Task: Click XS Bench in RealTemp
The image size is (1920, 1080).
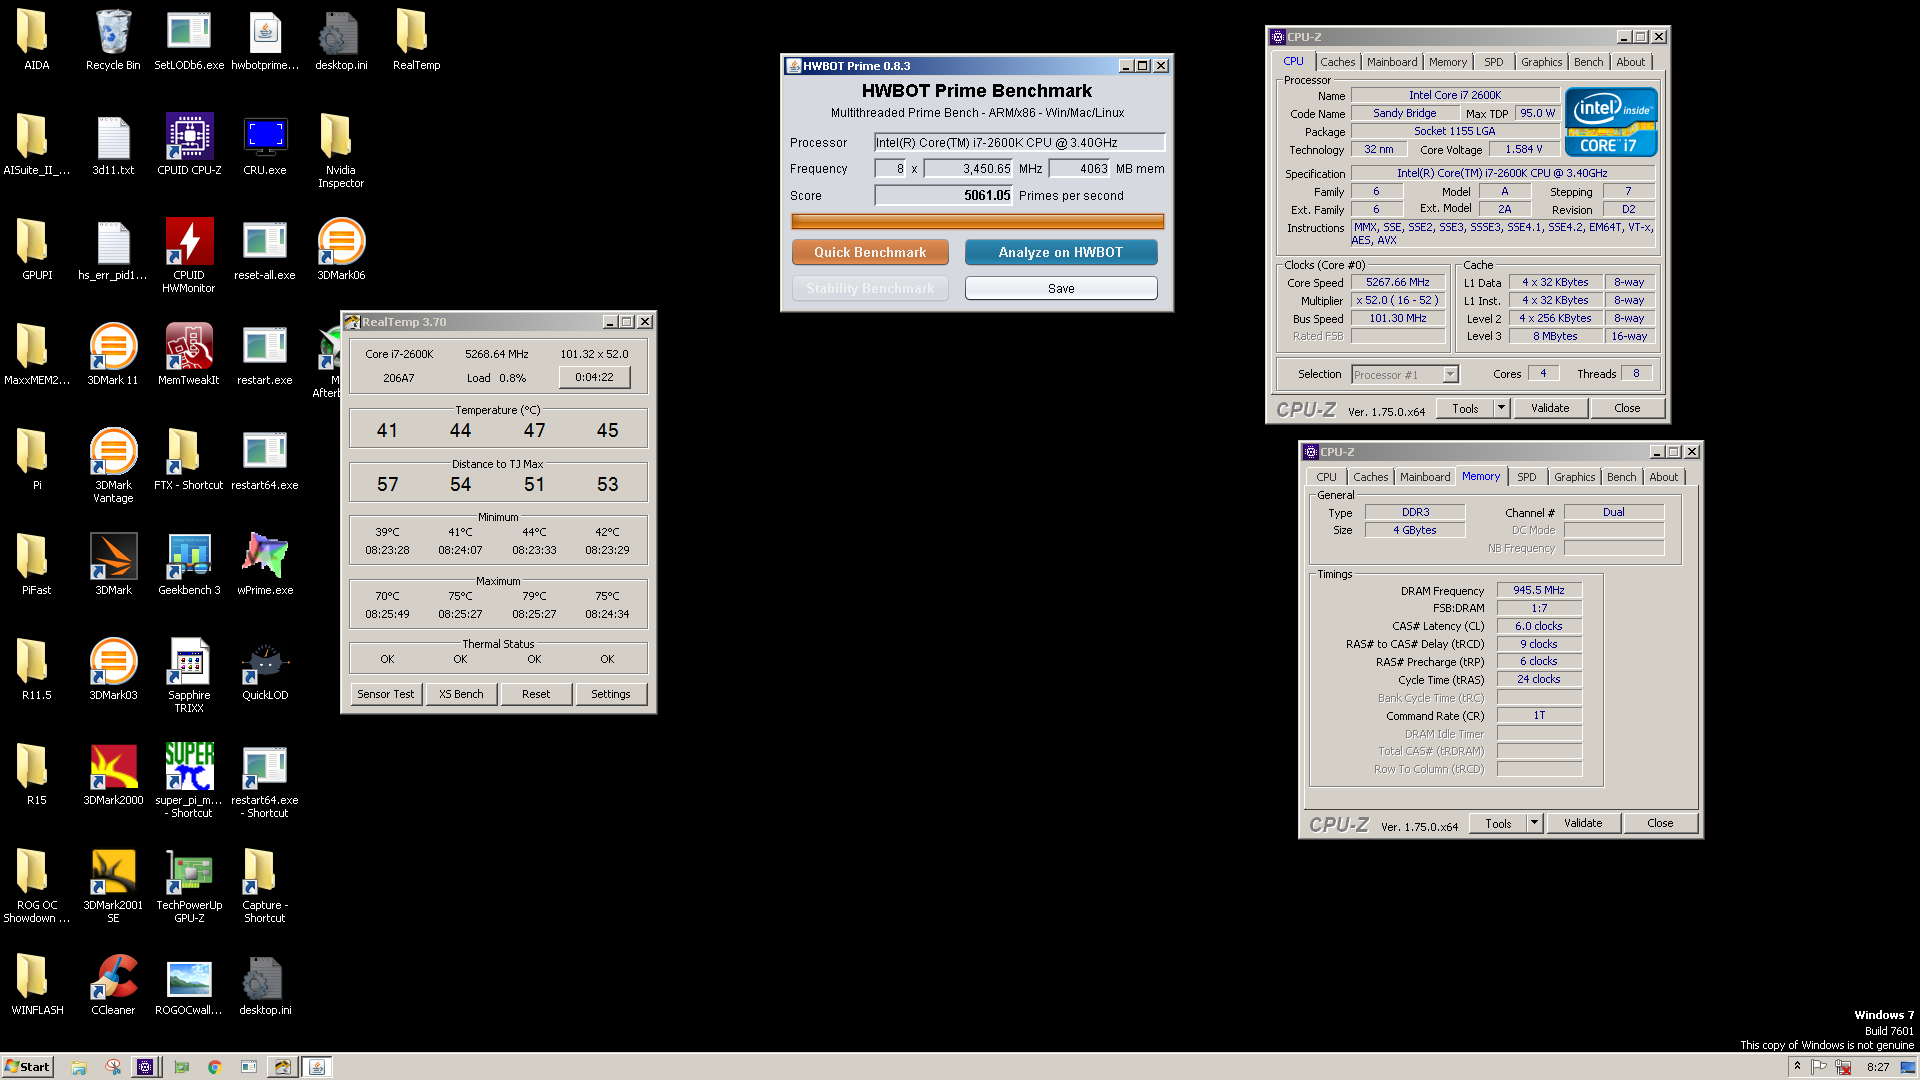Action: [x=461, y=694]
